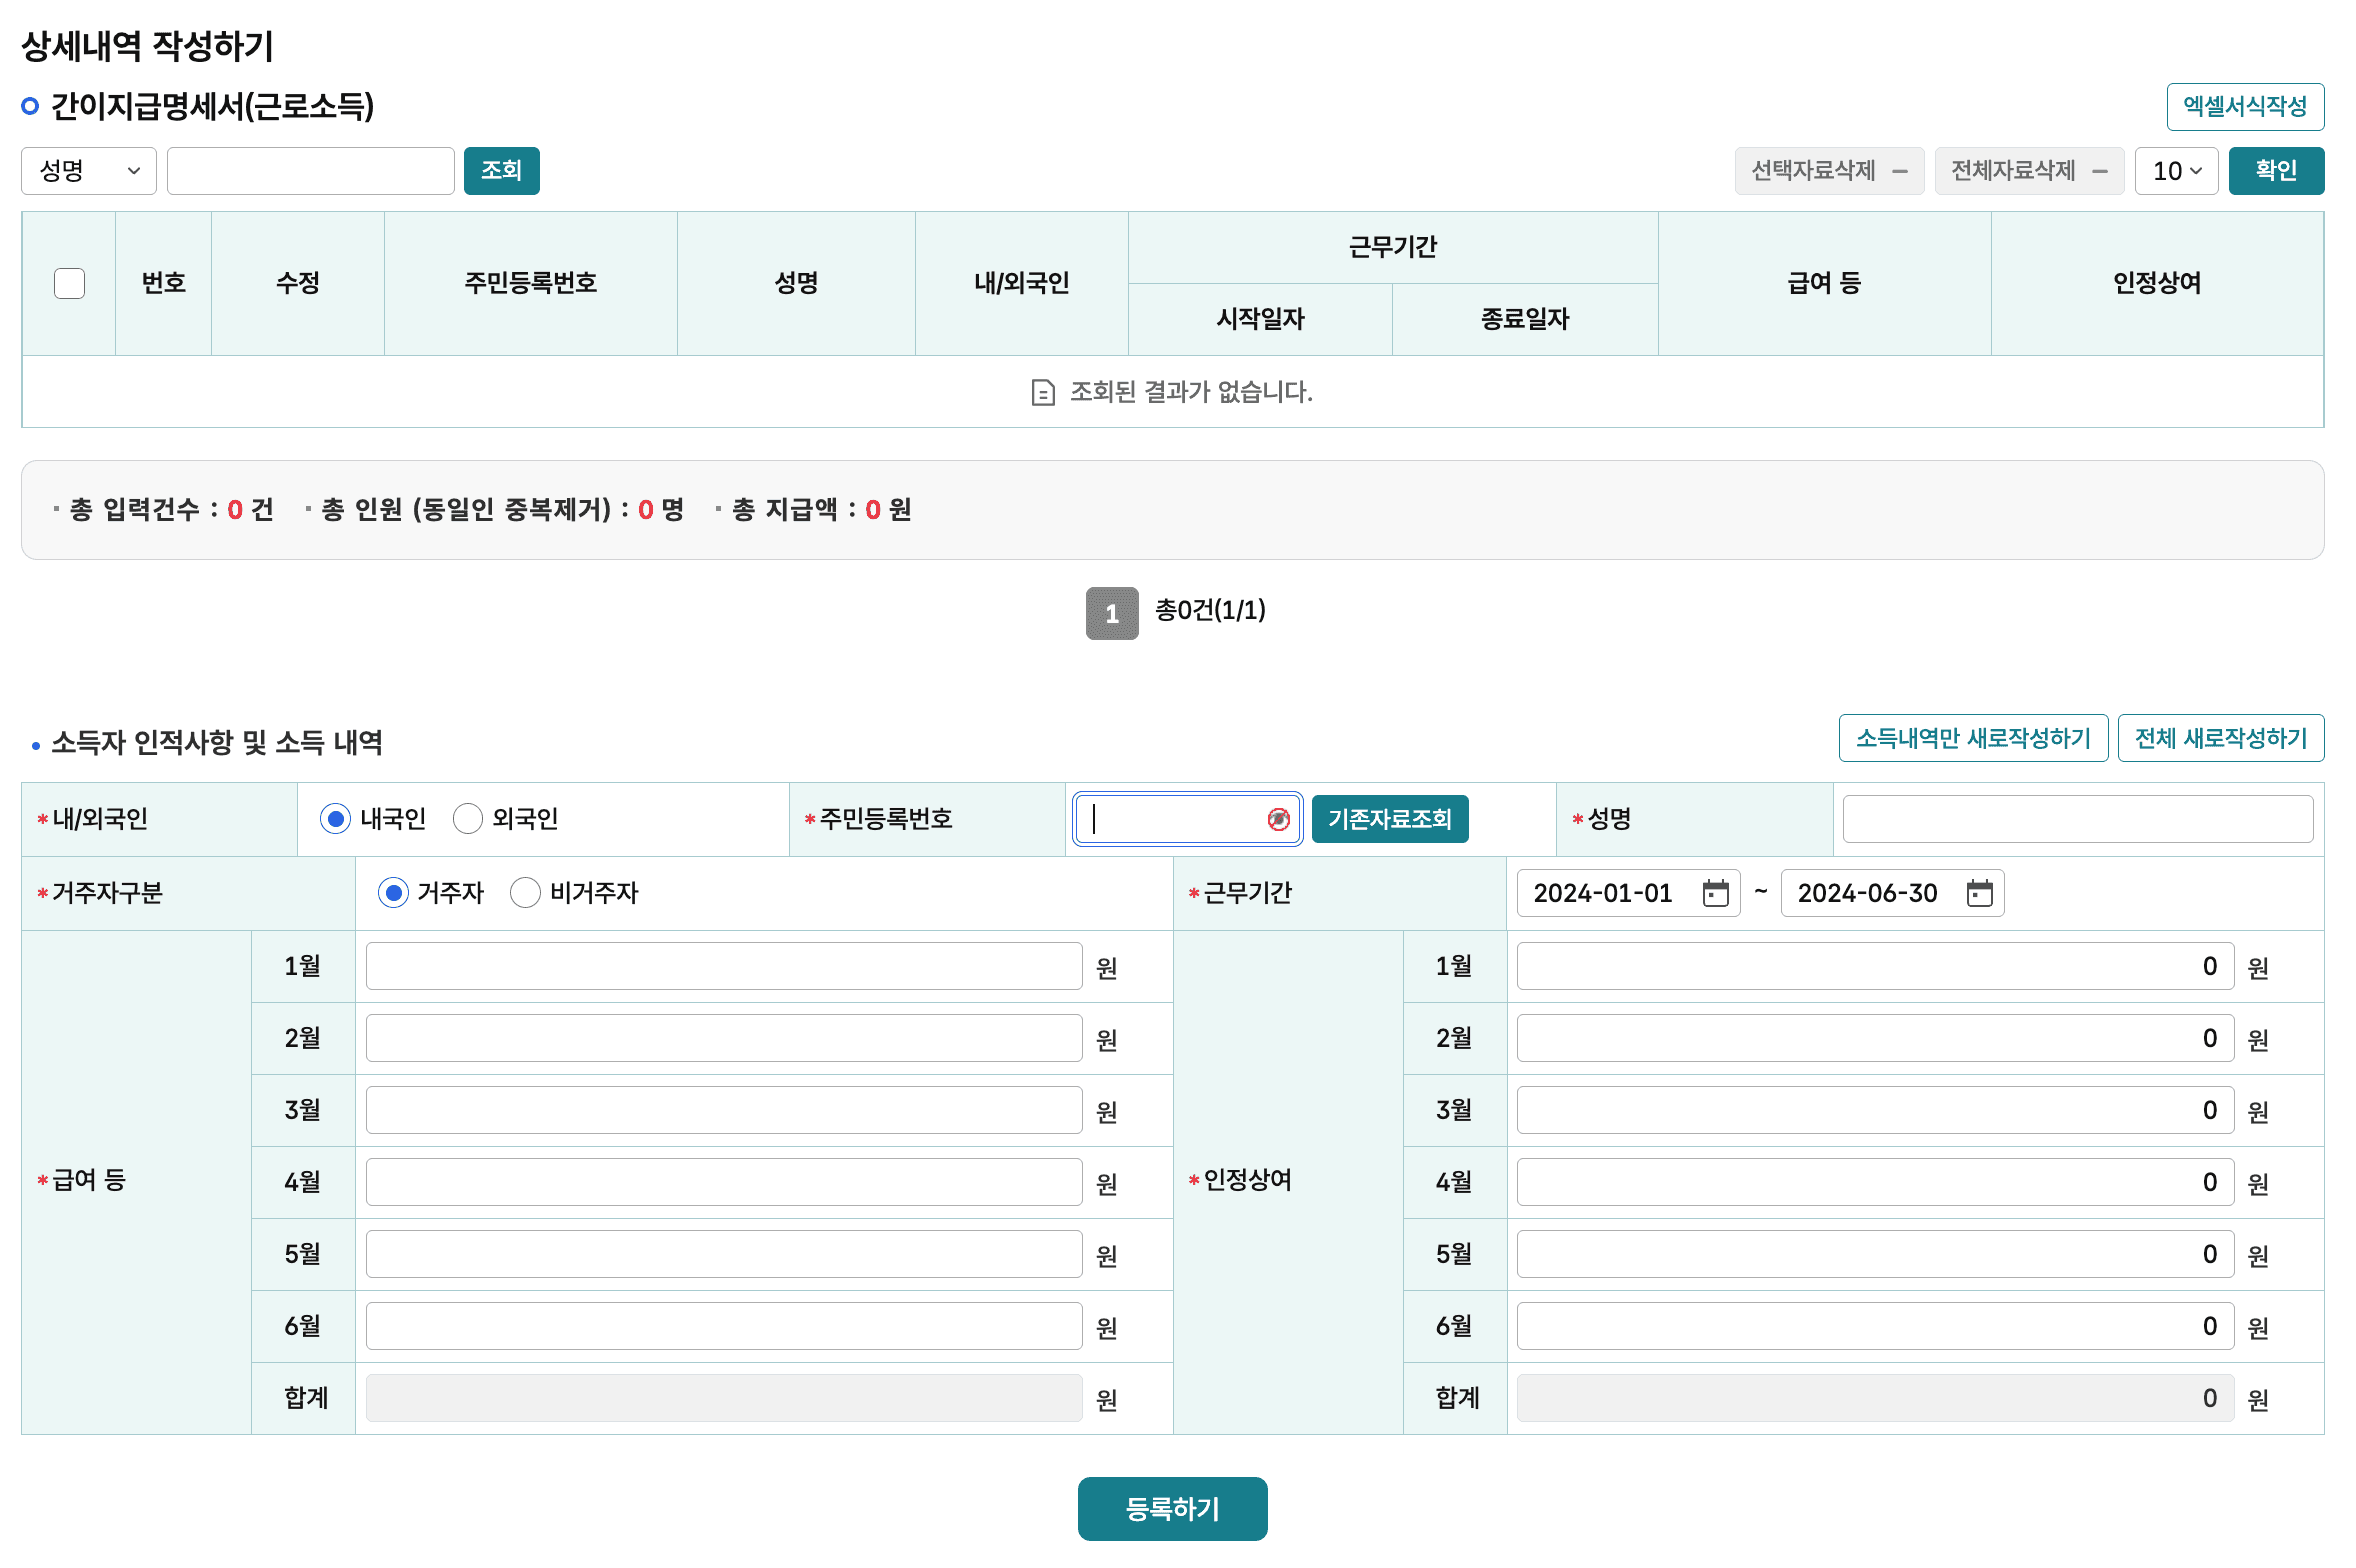The width and height of the screenshot is (2356, 1568).
Task: Click the 인정상여 합계 total field
Action: 1875,1398
